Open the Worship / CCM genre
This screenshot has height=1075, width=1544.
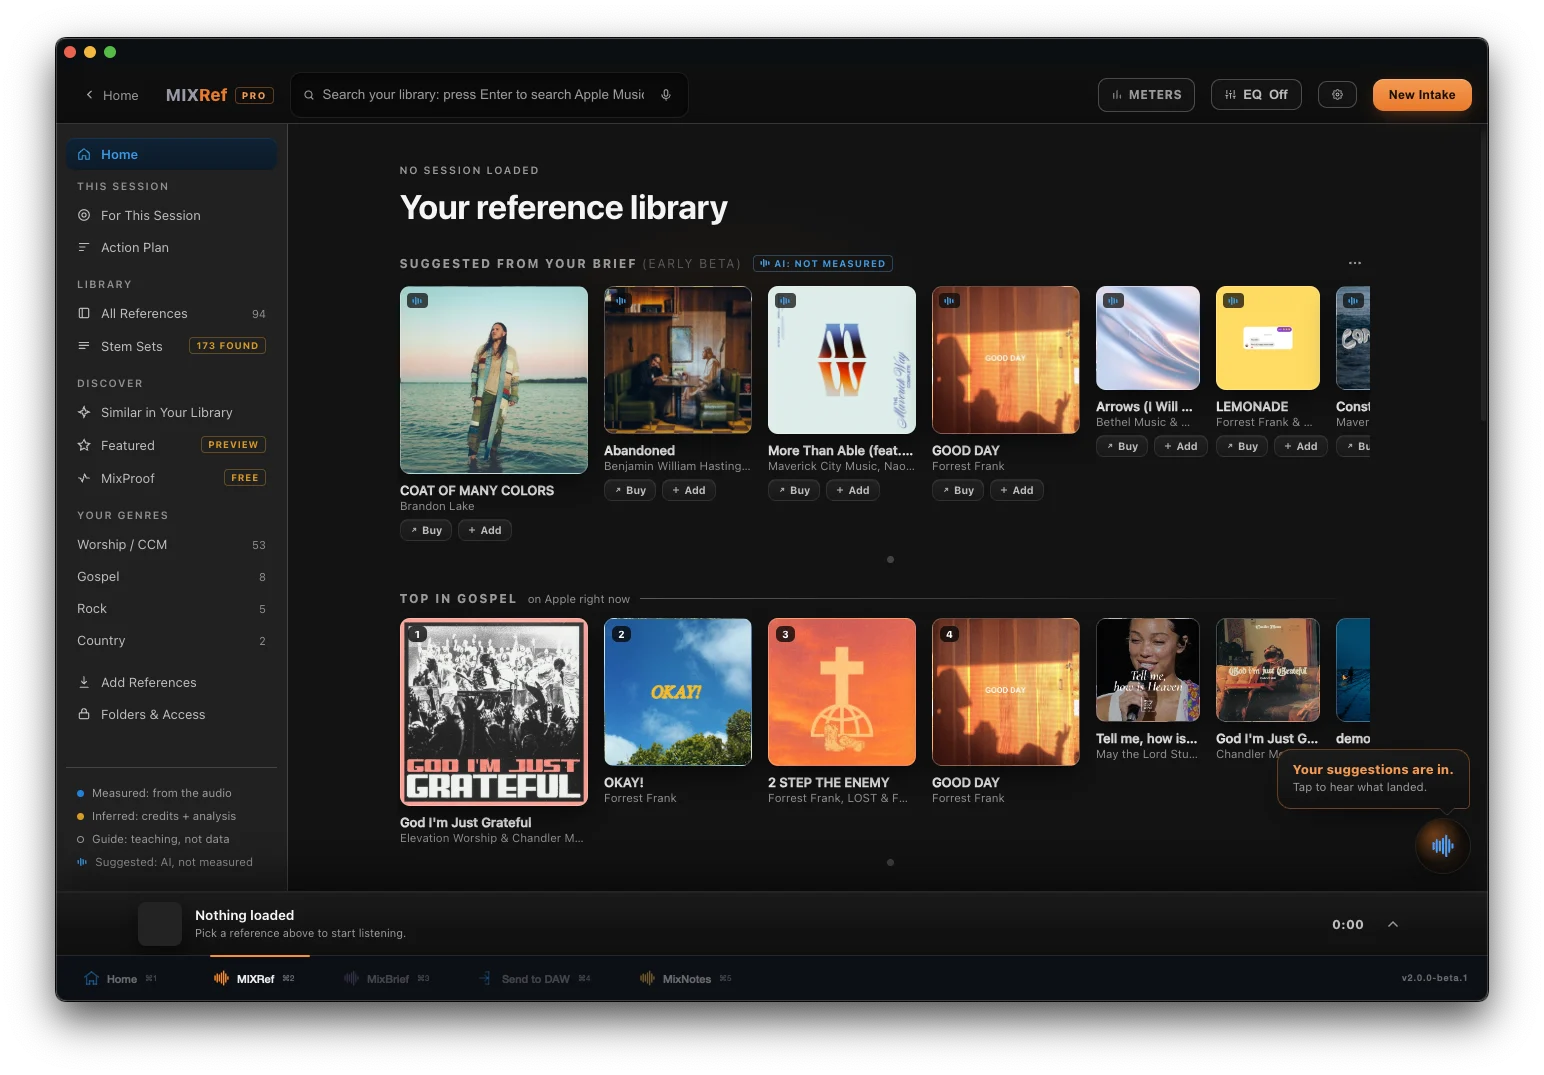[x=171, y=544]
